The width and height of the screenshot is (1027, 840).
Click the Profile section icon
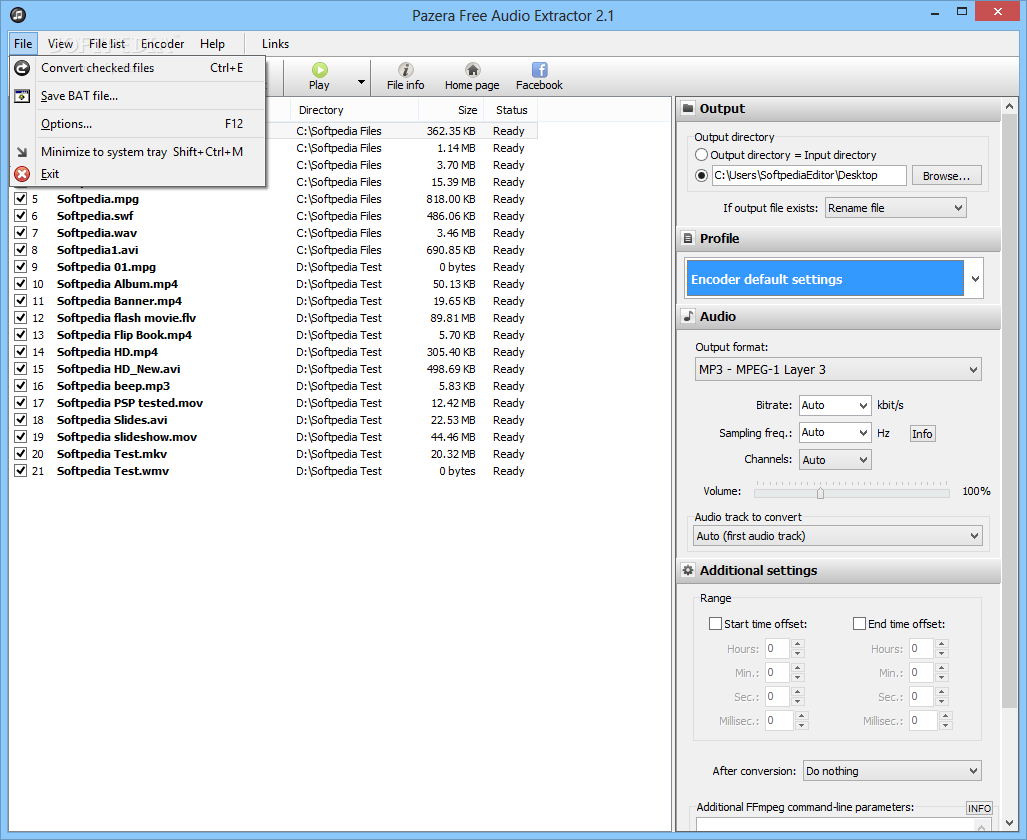[688, 238]
